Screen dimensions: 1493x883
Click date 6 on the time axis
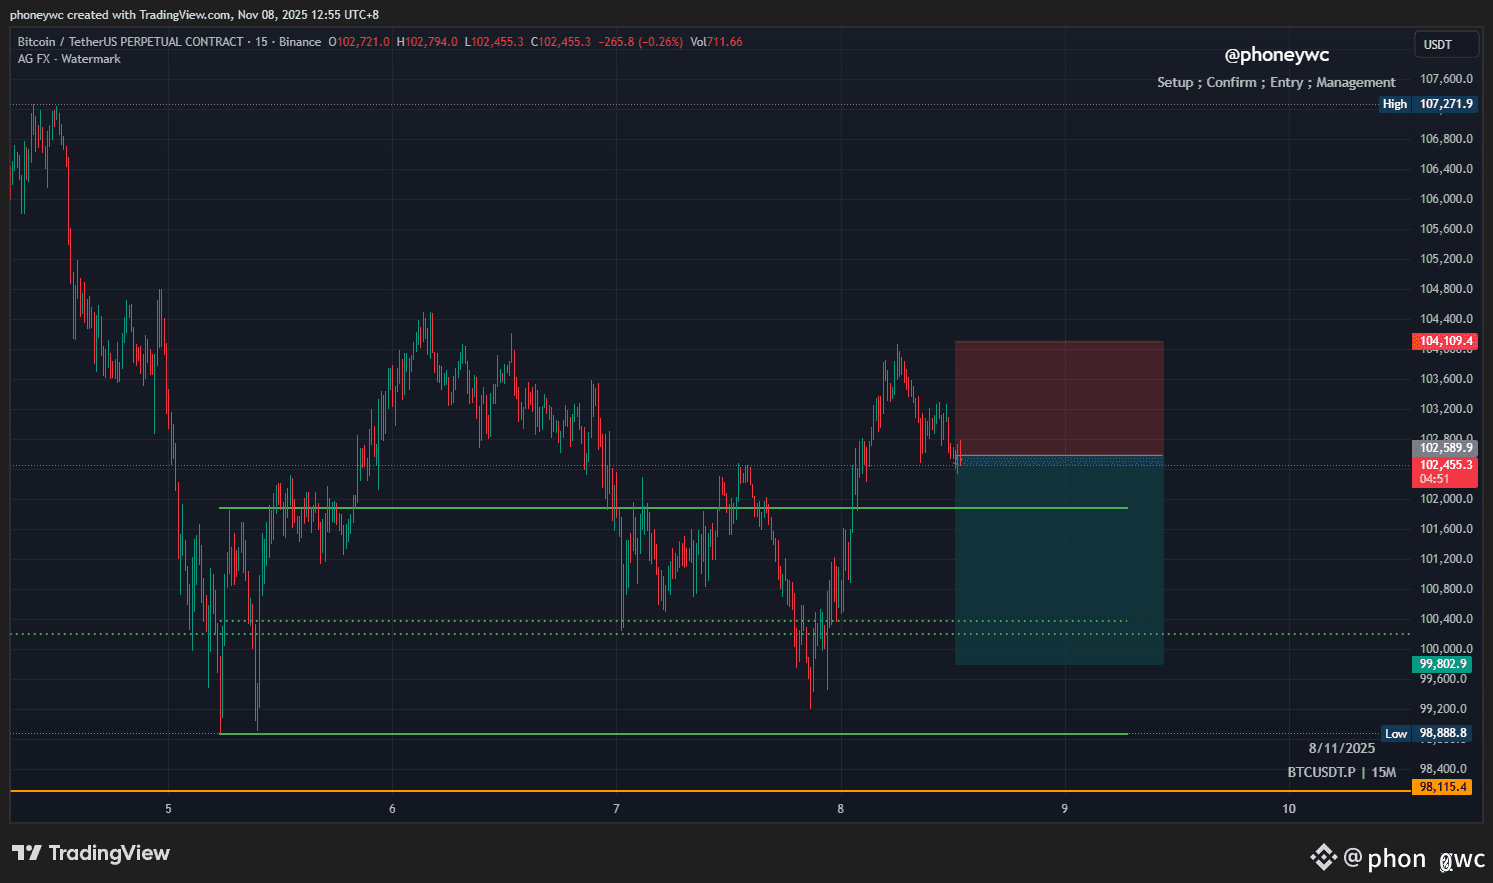(392, 809)
